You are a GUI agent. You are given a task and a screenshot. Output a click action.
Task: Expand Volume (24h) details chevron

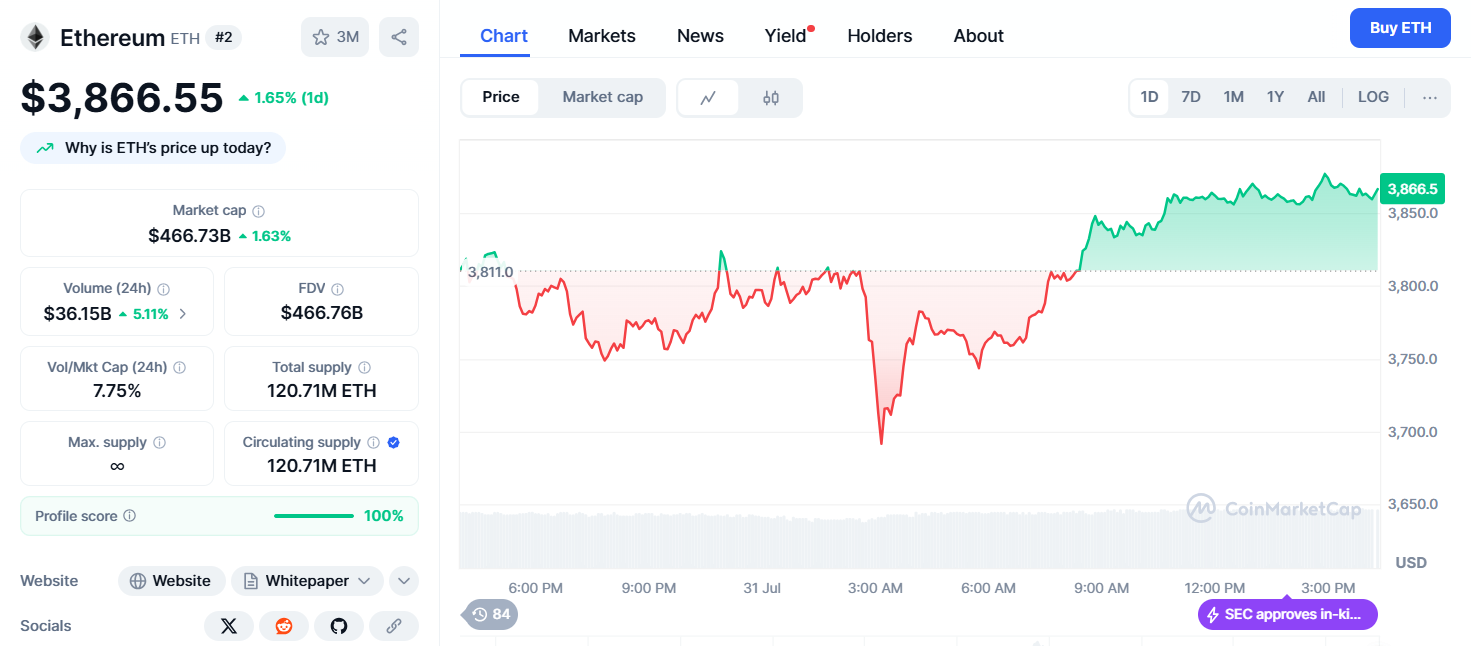point(182,314)
